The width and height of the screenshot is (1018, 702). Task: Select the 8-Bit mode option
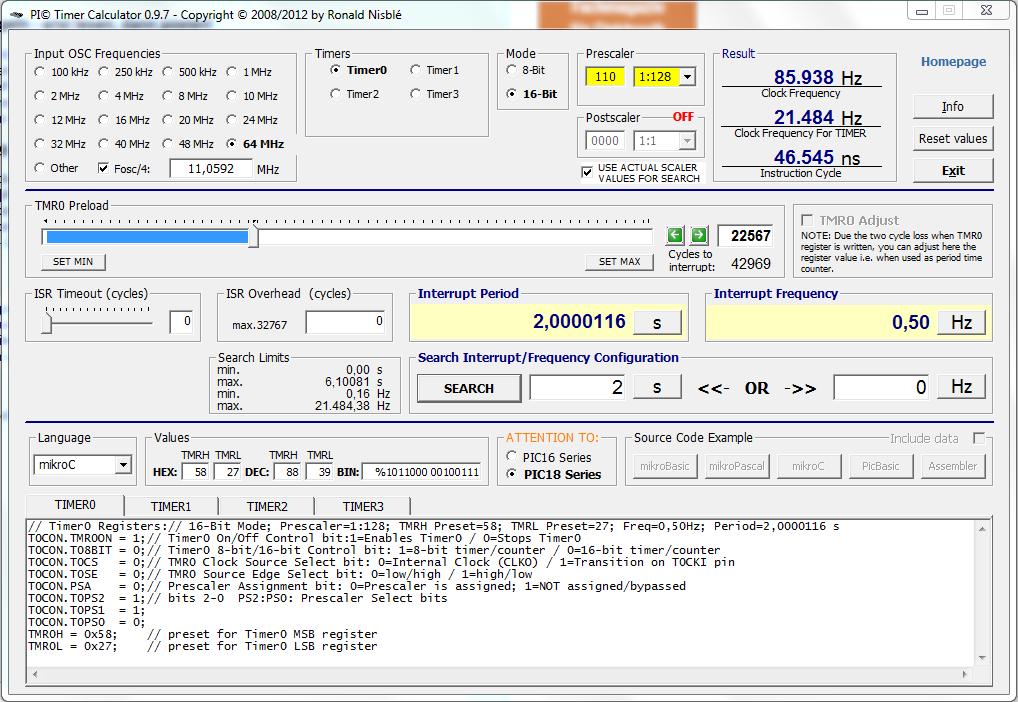[x=512, y=71]
